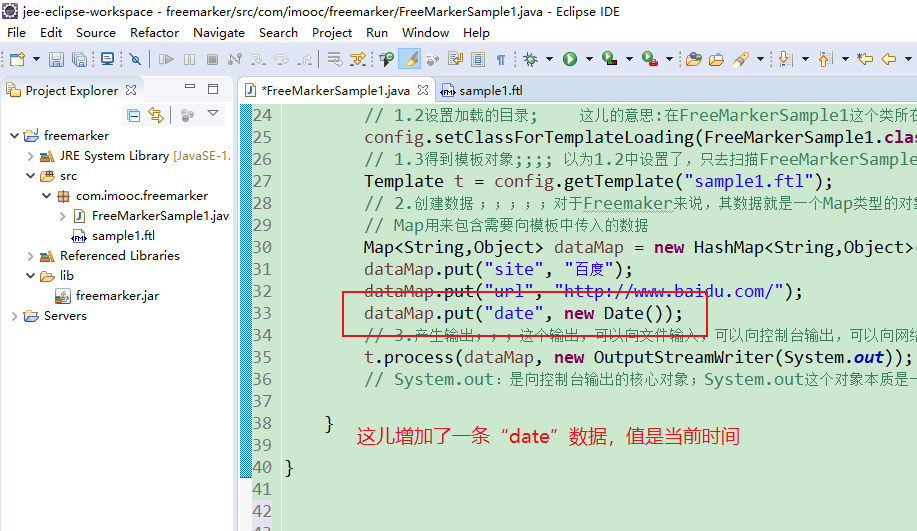Viewport: 917px width, 531px height.
Task: Switch to the sample1.ftl editor tab
Action: point(482,91)
